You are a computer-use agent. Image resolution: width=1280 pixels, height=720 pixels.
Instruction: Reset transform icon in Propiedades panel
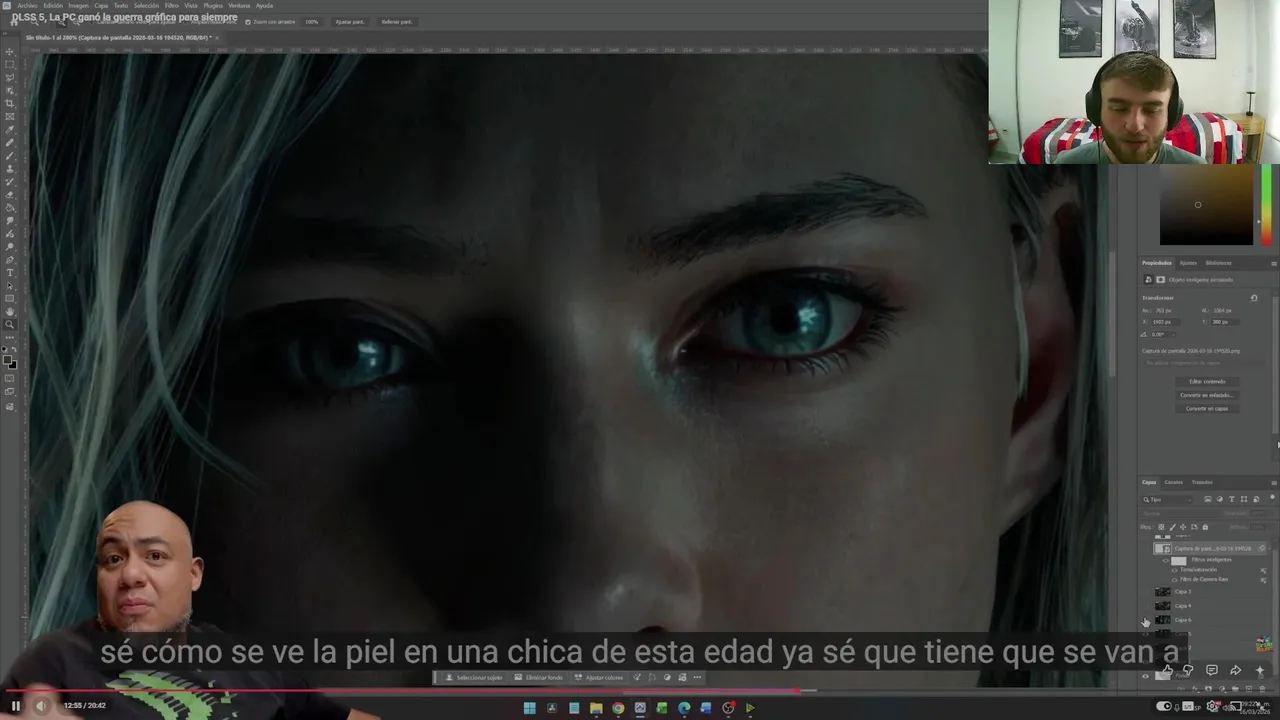click(x=1254, y=297)
